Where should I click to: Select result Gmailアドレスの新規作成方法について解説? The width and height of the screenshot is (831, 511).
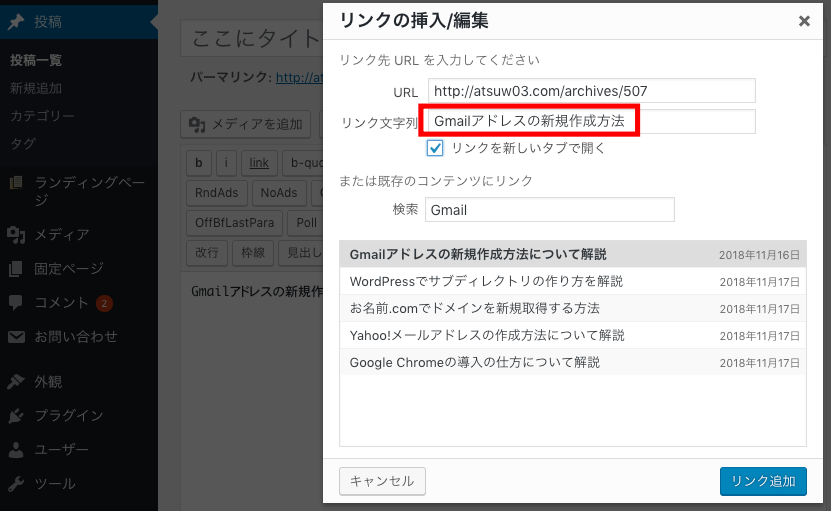573,254
